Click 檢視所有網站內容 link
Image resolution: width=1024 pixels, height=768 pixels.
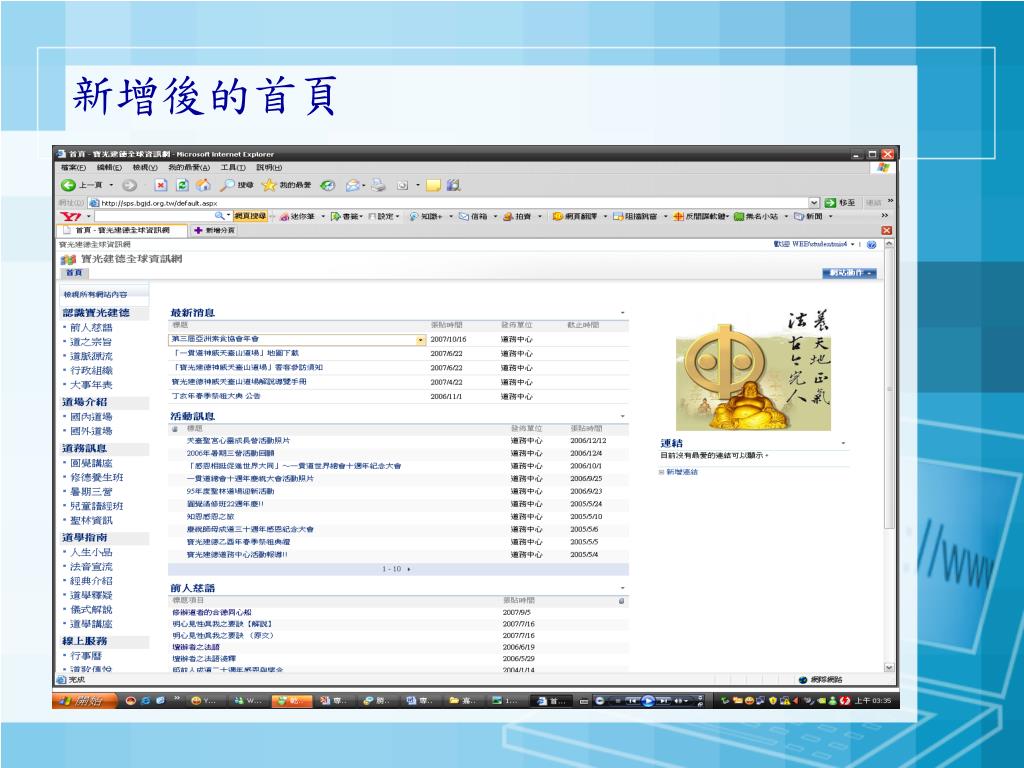pyautogui.click(x=95, y=295)
